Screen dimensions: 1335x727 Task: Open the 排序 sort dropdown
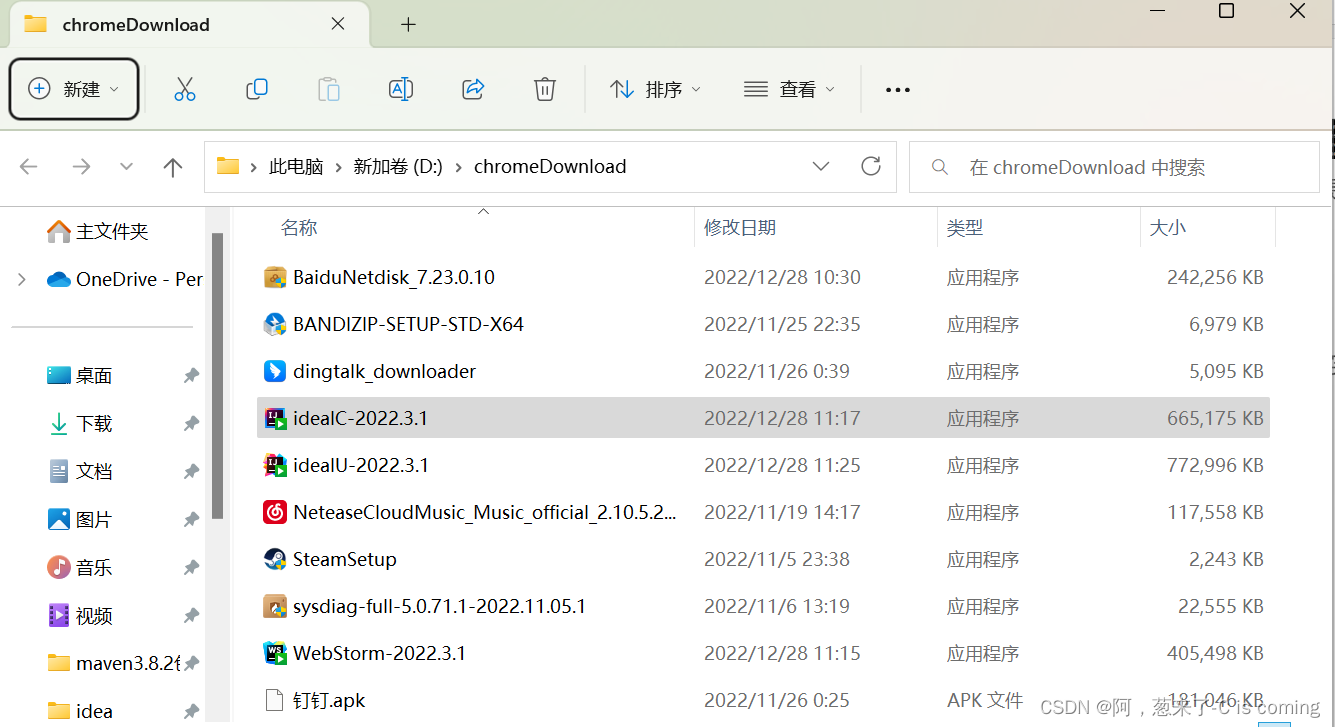pyautogui.click(x=656, y=89)
